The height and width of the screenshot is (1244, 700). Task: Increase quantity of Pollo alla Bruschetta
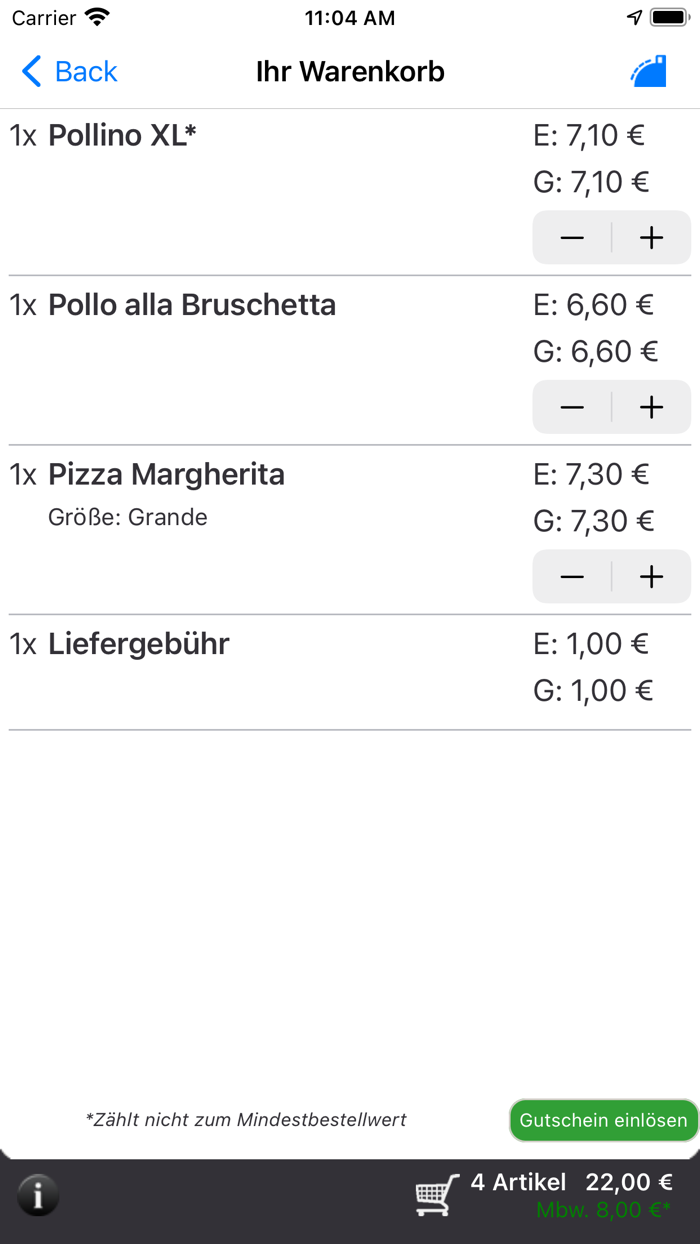(x=651, y=407)
